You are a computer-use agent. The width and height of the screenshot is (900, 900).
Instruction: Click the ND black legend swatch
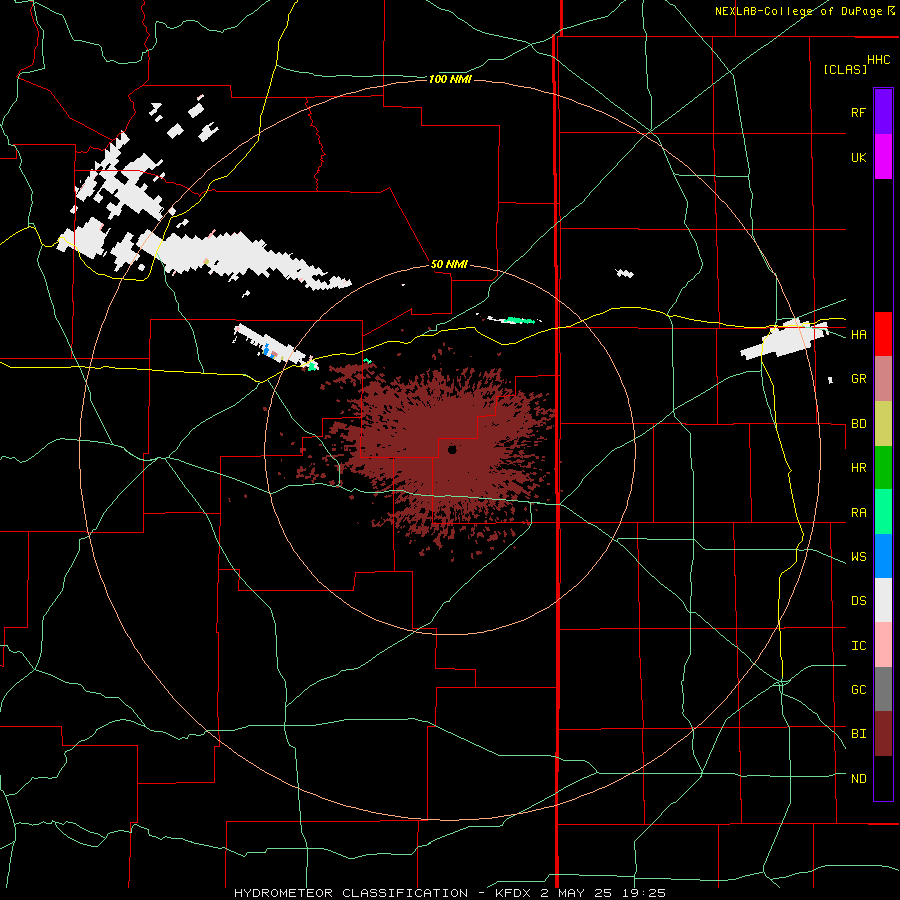[x=883, y=778]
